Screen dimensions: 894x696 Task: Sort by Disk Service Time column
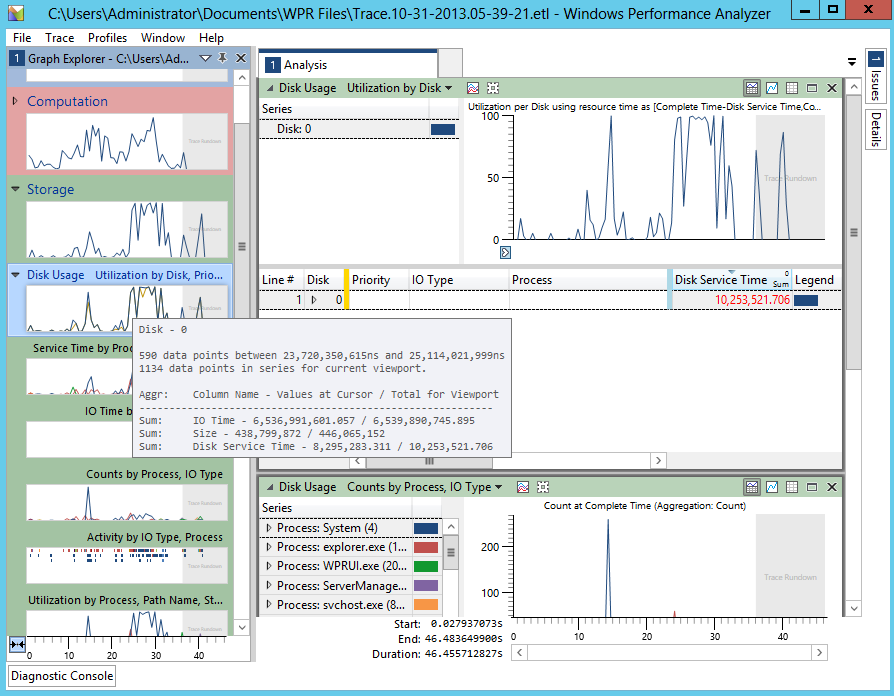(x=732, y=280)
